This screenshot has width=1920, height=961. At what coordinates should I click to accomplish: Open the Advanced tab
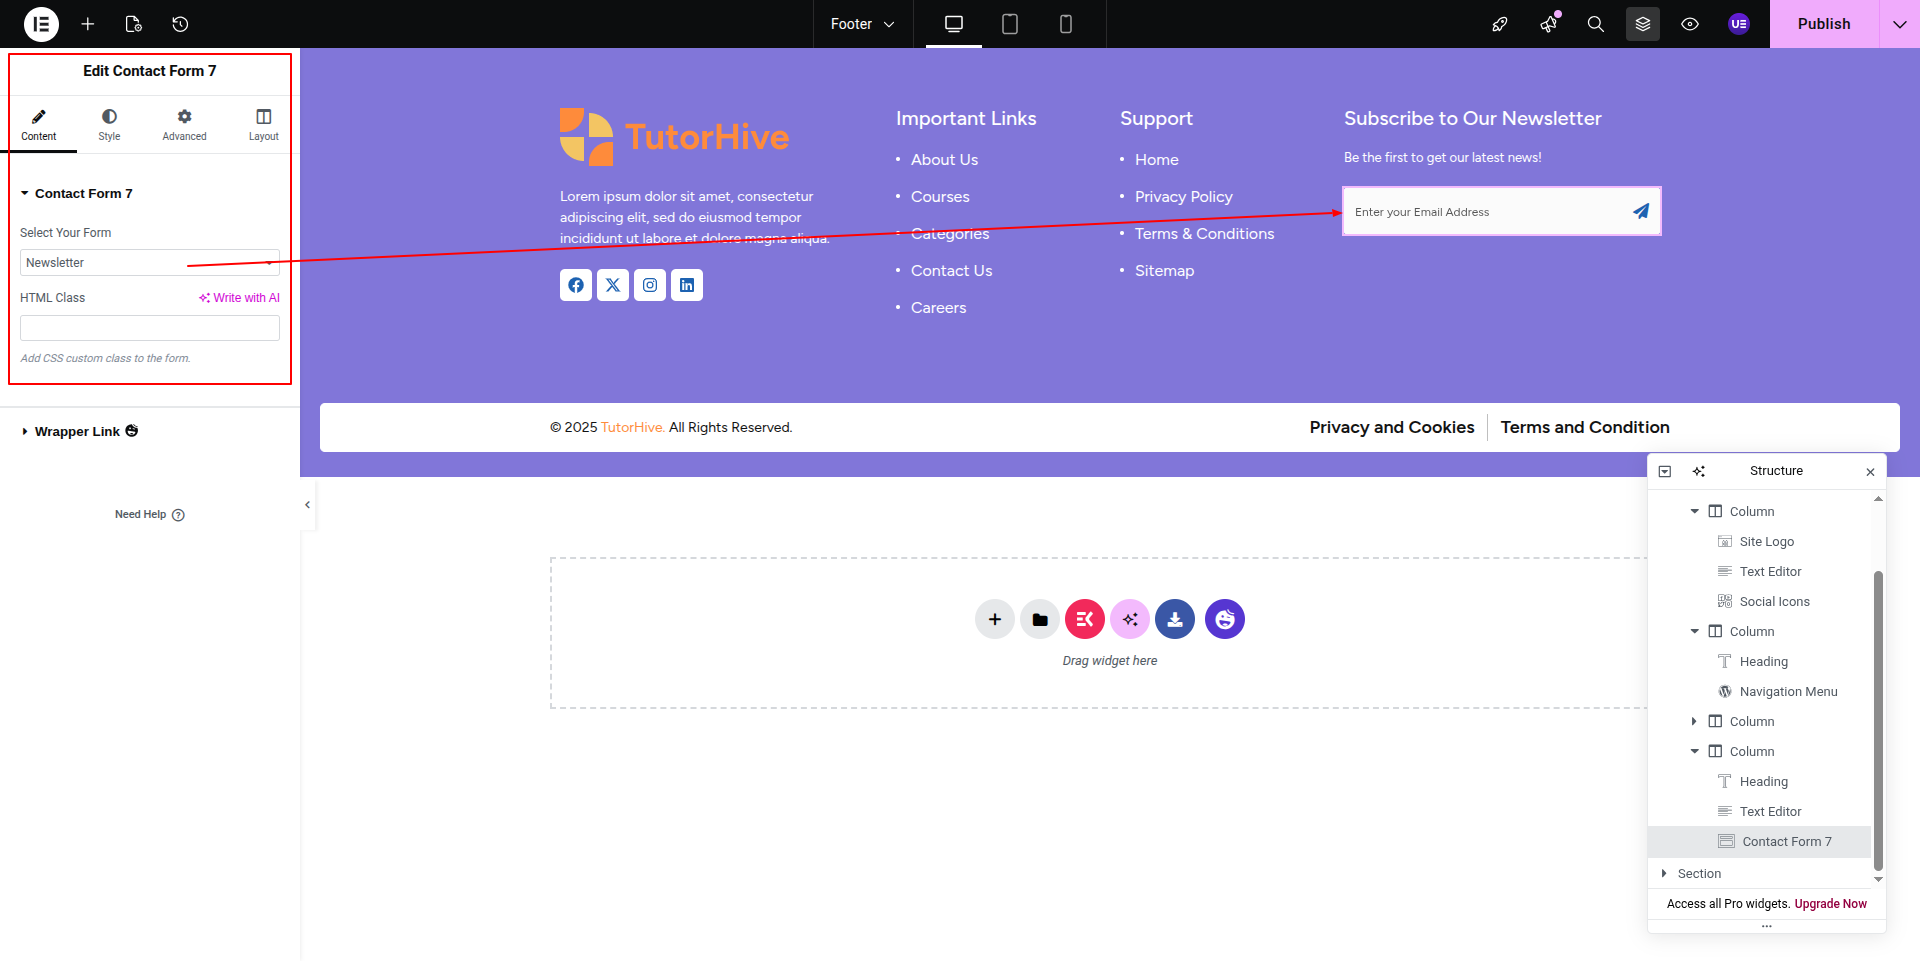(x=184, y=124)
